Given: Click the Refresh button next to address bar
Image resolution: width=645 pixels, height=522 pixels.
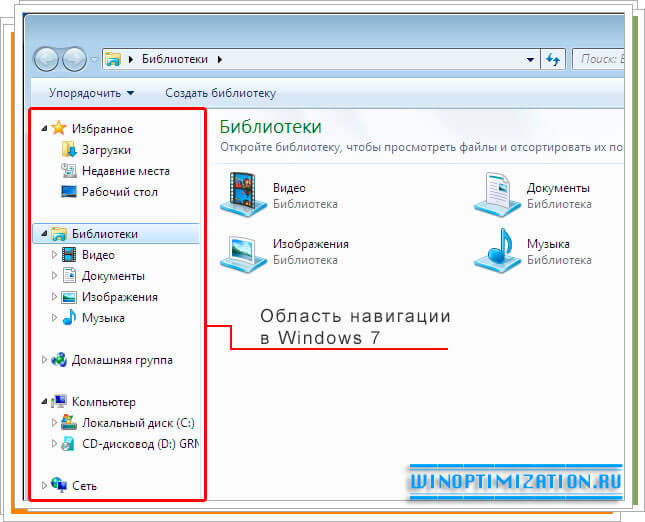Looking at the screenshot, I should tap(553, 59).
